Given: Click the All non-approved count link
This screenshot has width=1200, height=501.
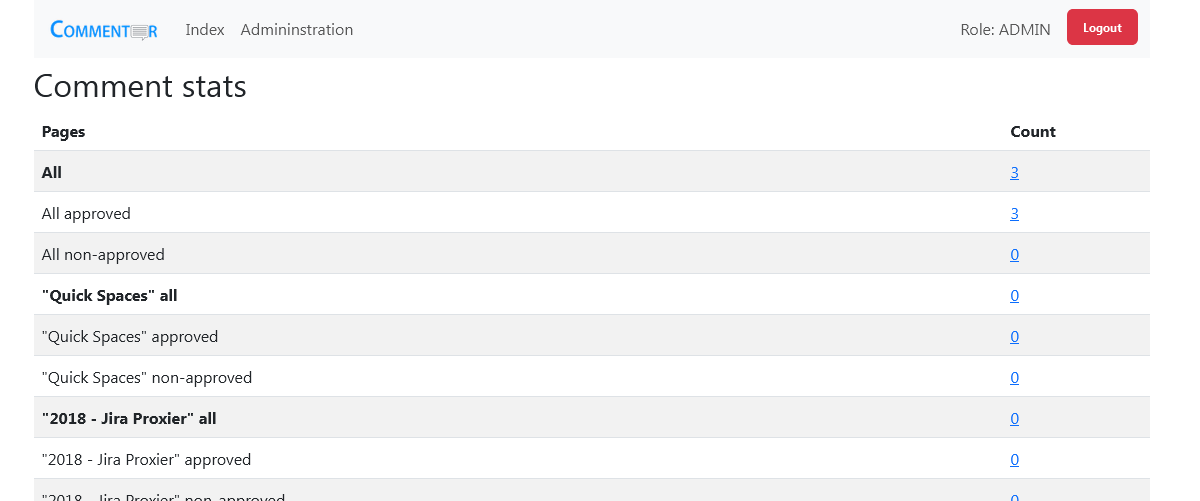Looking at the screenshot, I should tap(1014, 254).
